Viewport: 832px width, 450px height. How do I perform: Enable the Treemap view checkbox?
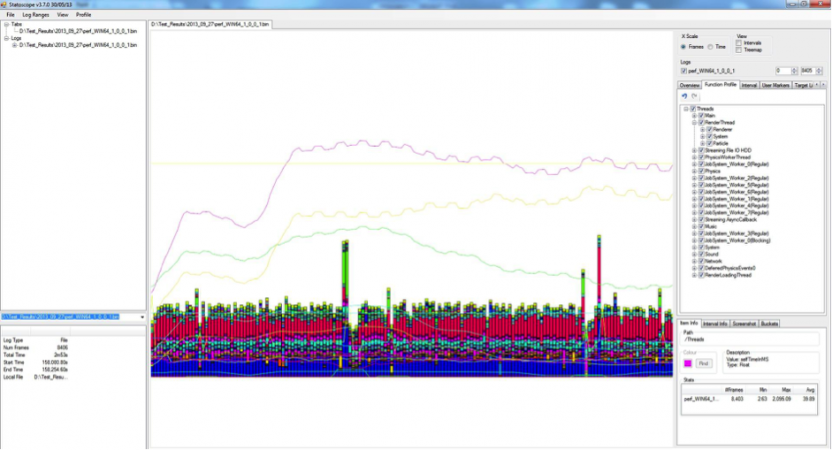pyautogui.click(x=739, y=48)
